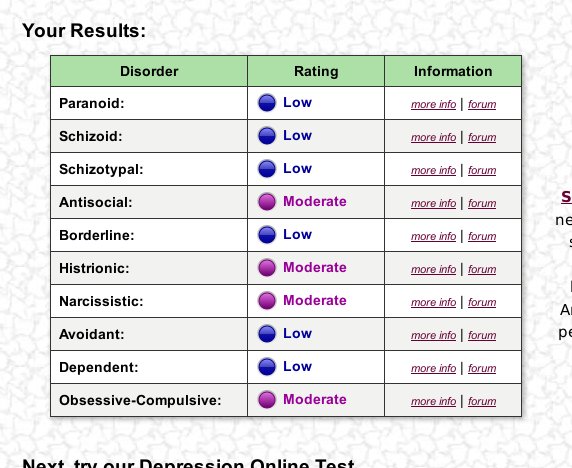Screen dimensions: 572x468
Task: Click the Rating column header
Action: coord(316,71)
